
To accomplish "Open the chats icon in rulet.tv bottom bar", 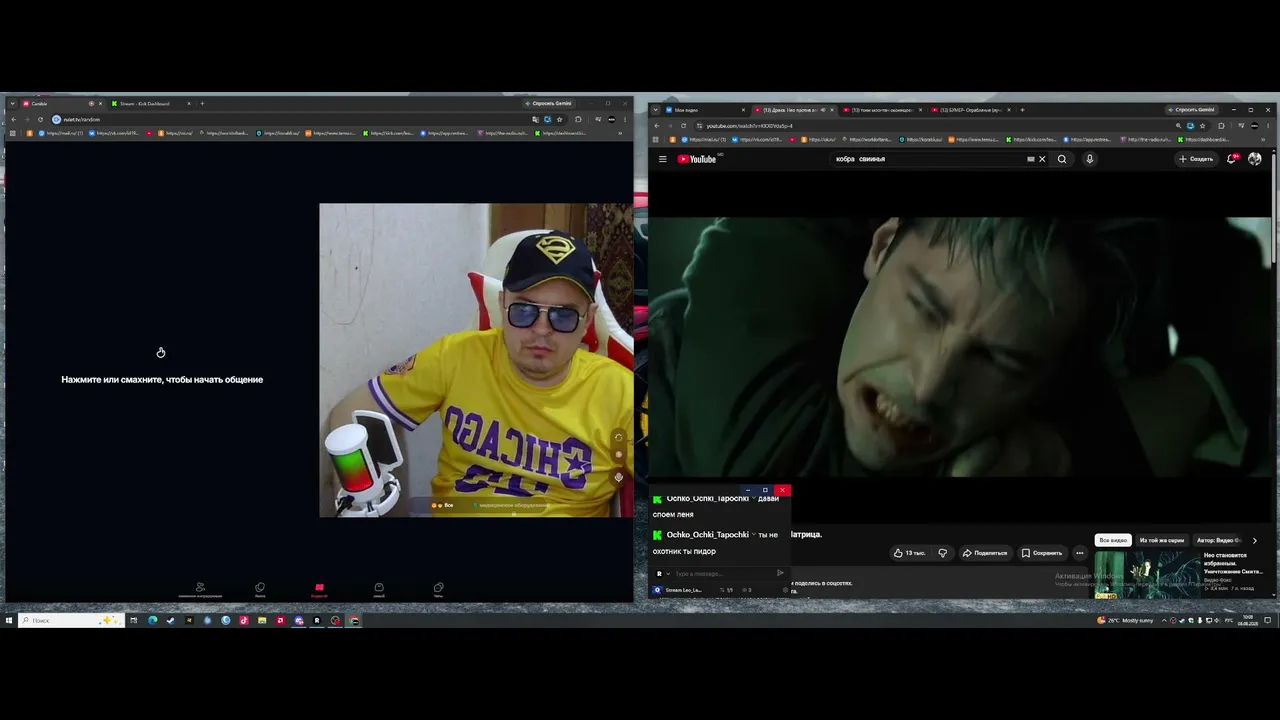I will click(438, 589).
